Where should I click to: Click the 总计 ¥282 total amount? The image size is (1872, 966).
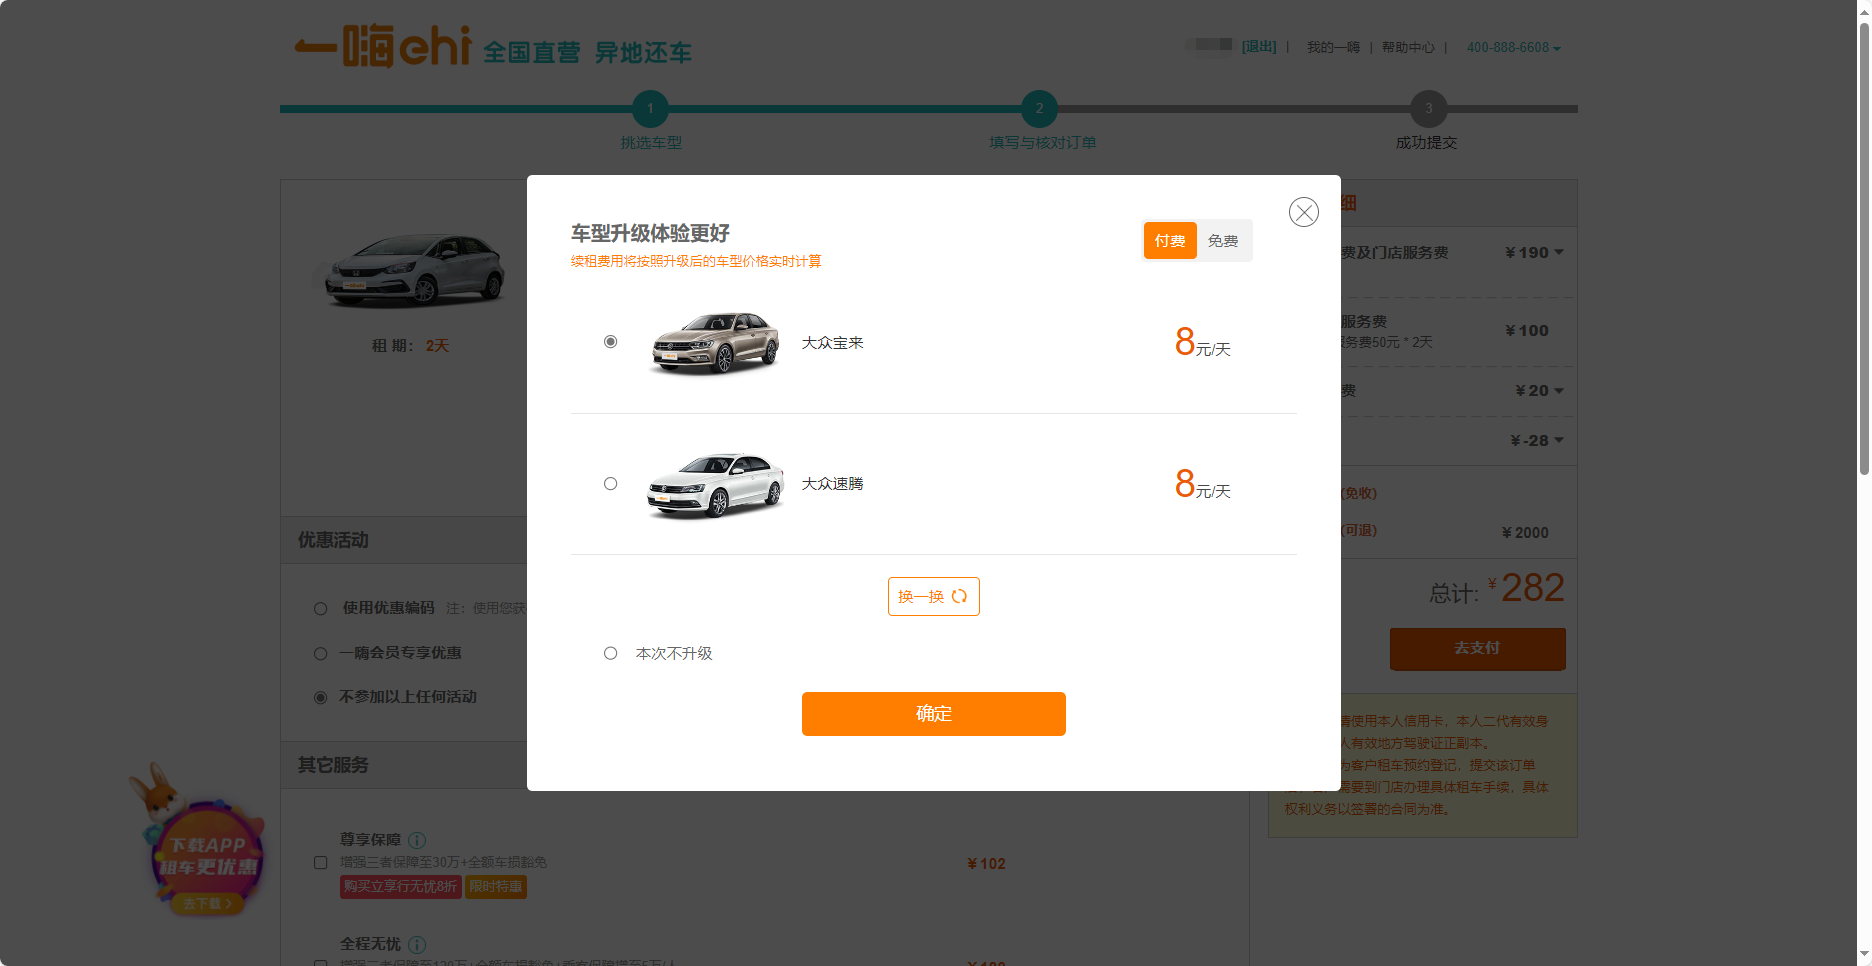point(1525,588)
